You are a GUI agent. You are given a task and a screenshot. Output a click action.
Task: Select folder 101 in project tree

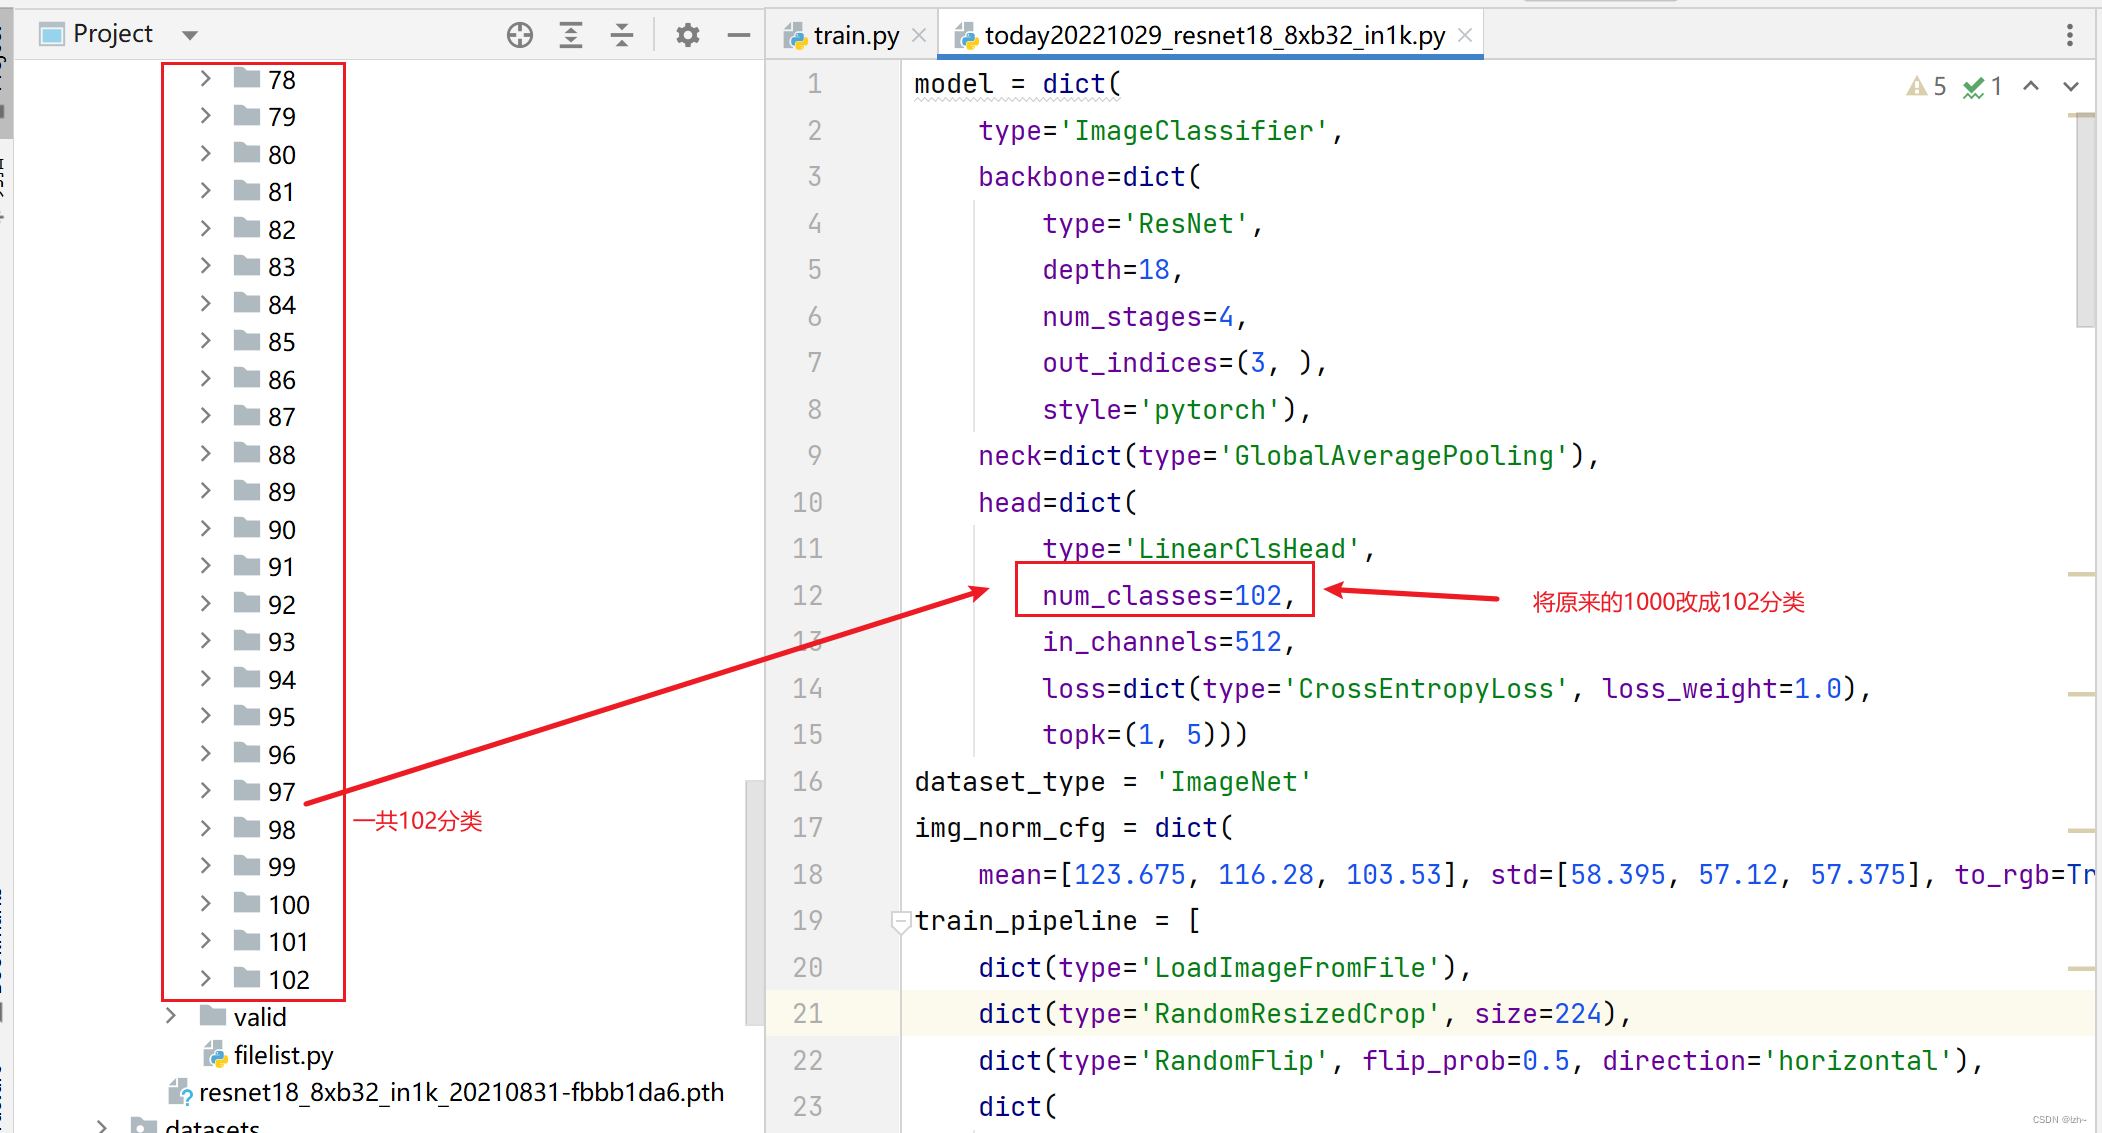pyautogui.click(x=288, y=942)
